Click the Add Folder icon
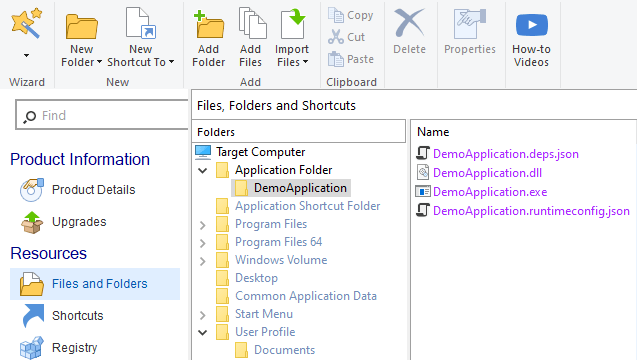This screenshot has width=637, height=360. pos(209,25)
